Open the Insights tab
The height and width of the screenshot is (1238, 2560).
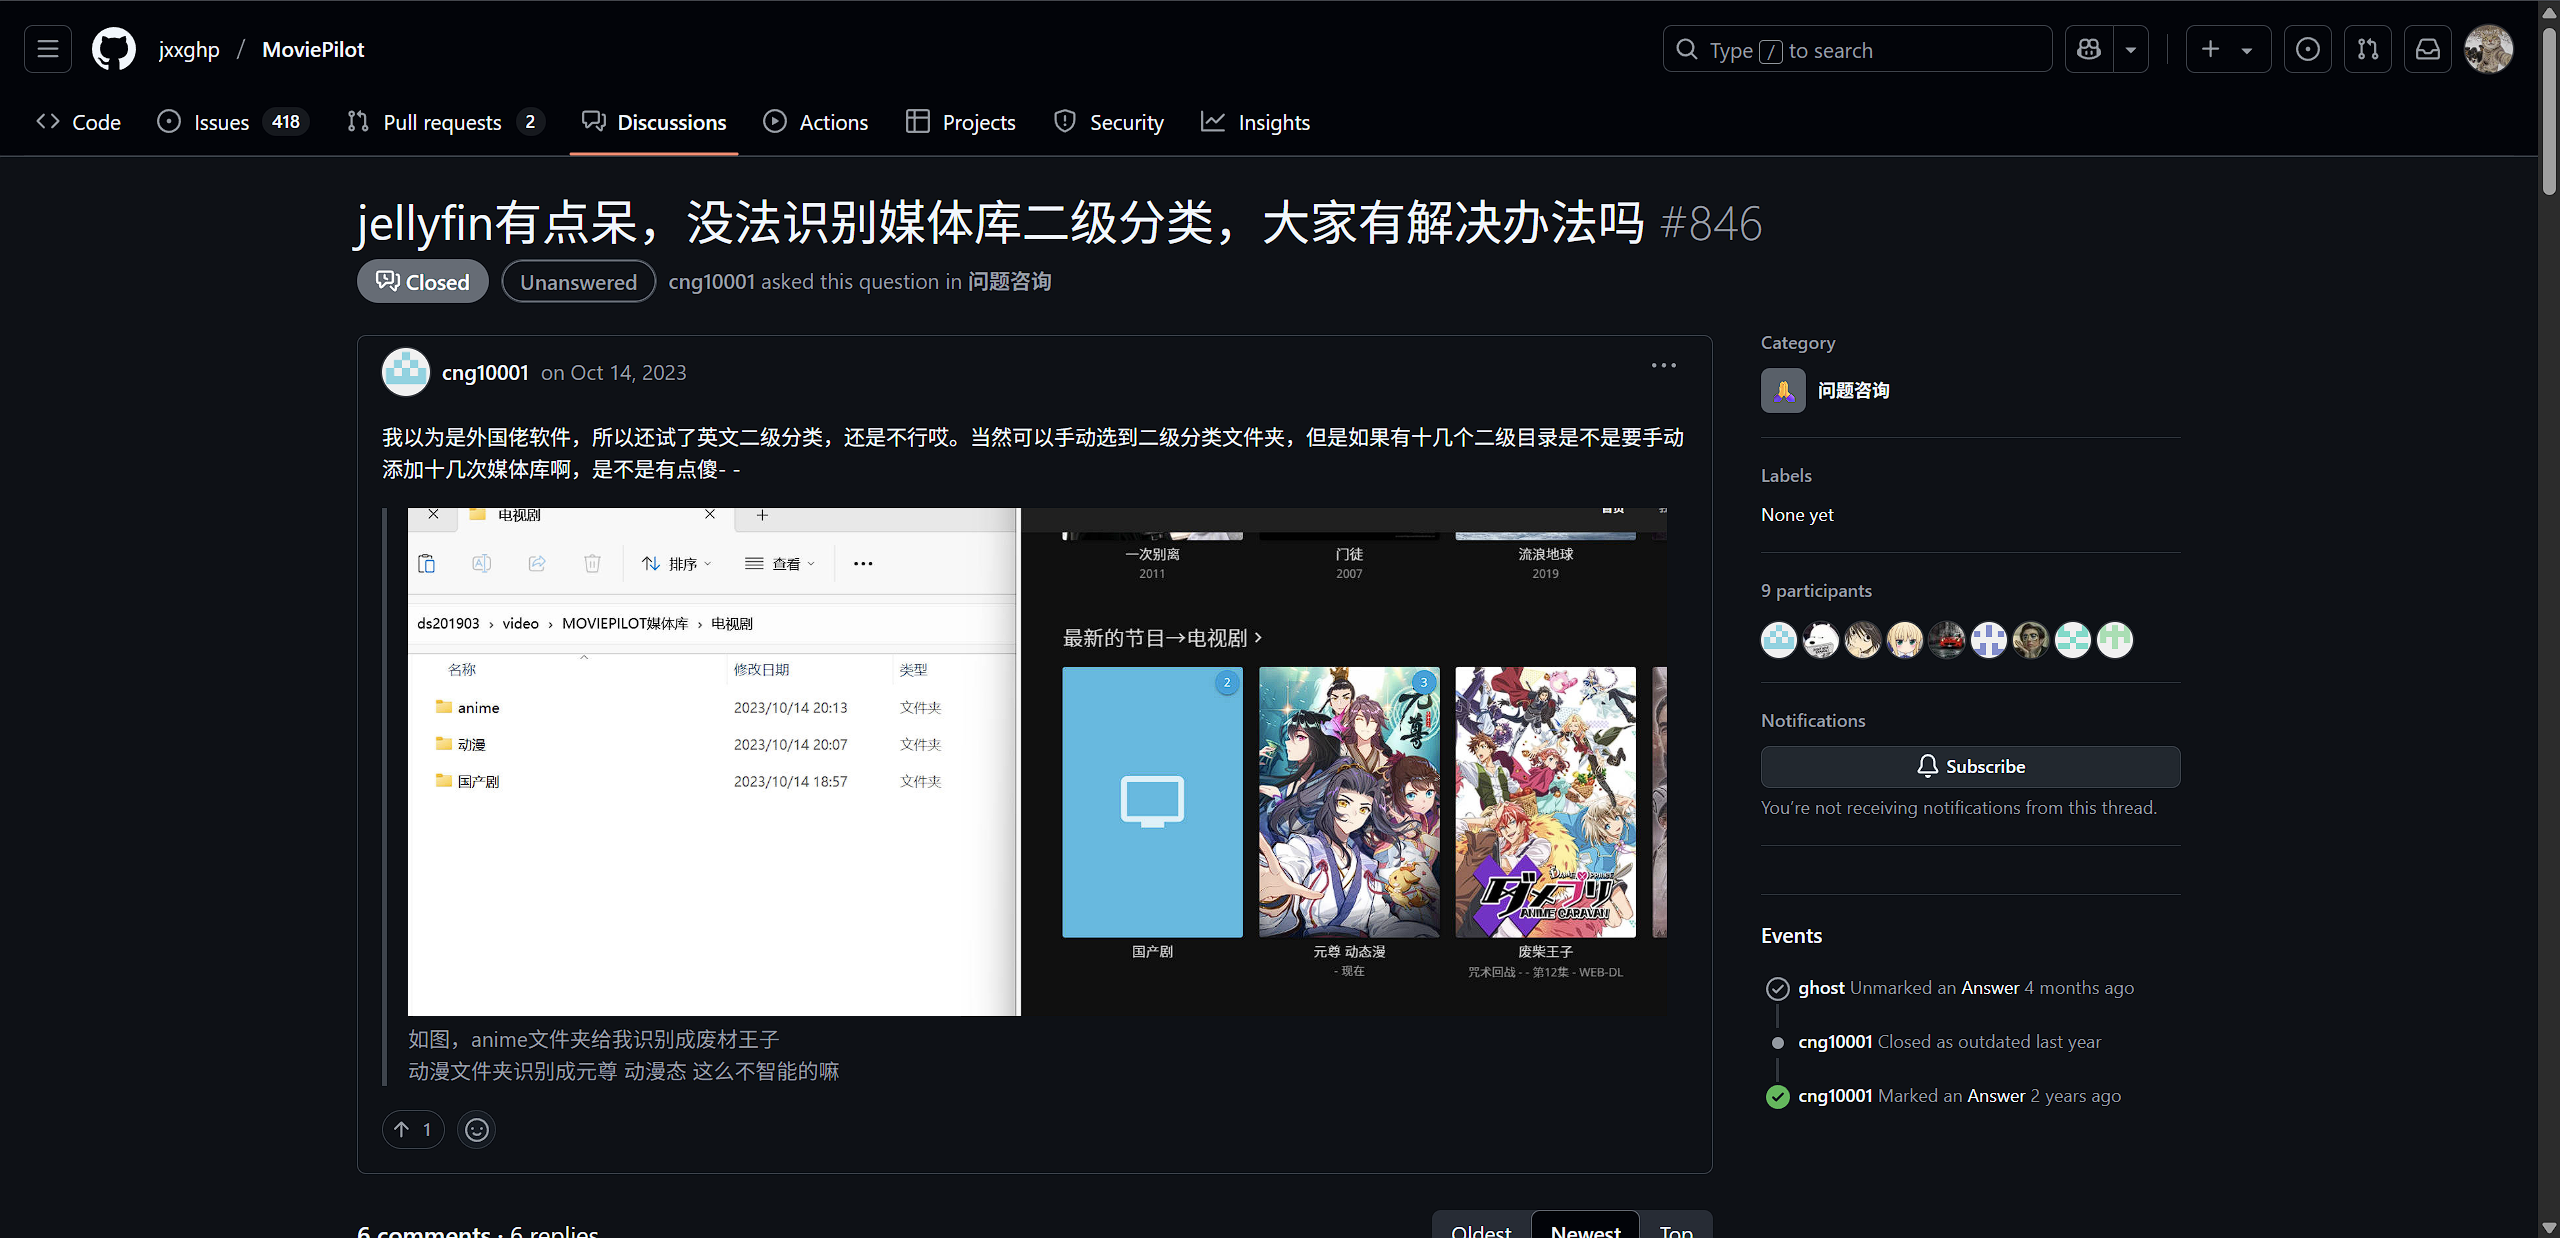click(1256, 122)
